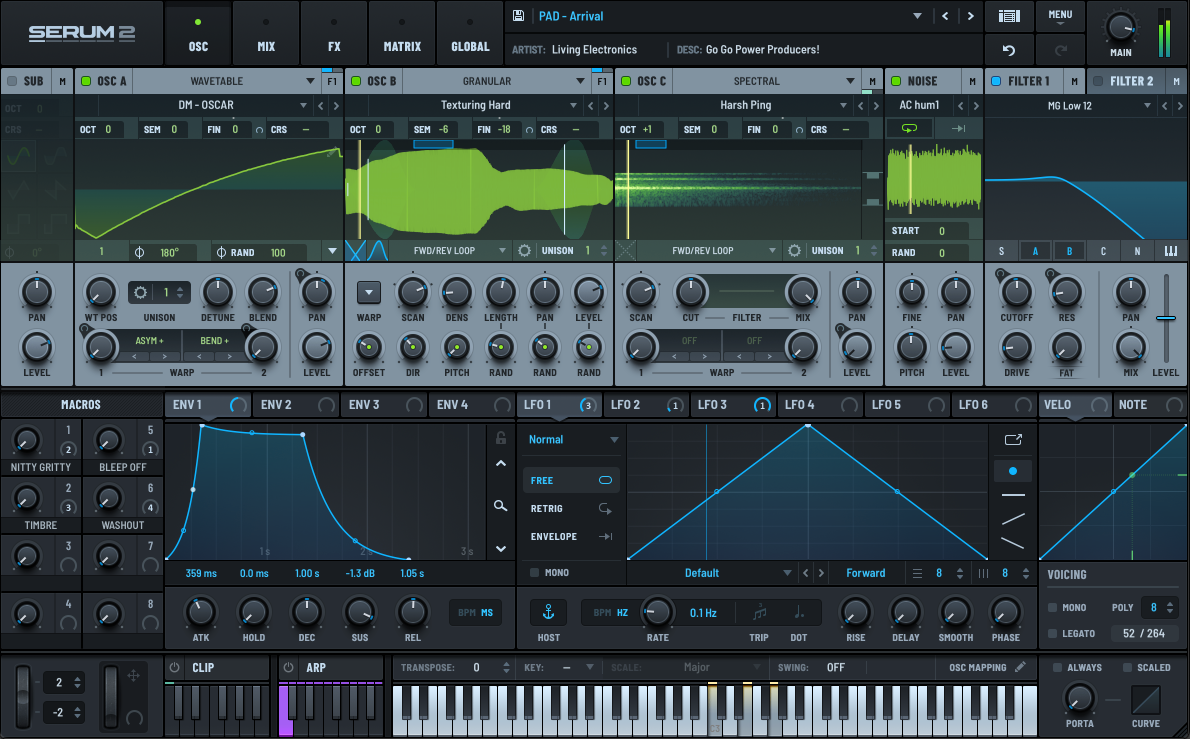Click the envelope zoom magnifier icon

501,506
